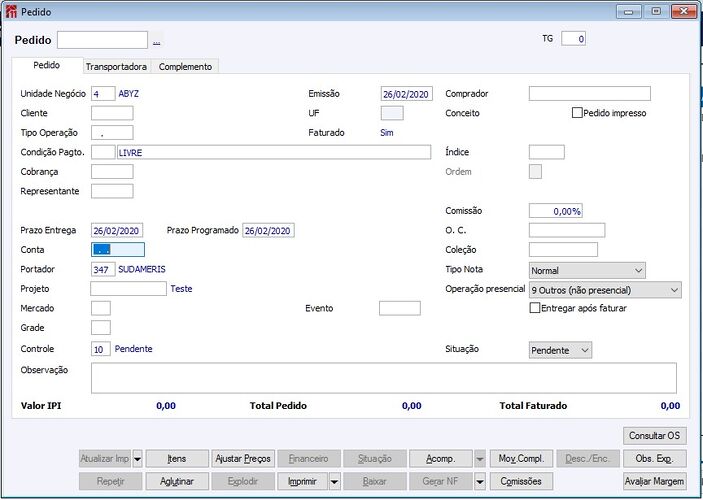This screenshot has height=500, width=703.
Task: Open the Atualizar Imp arrow dropdown
Action: coord(138,459)
